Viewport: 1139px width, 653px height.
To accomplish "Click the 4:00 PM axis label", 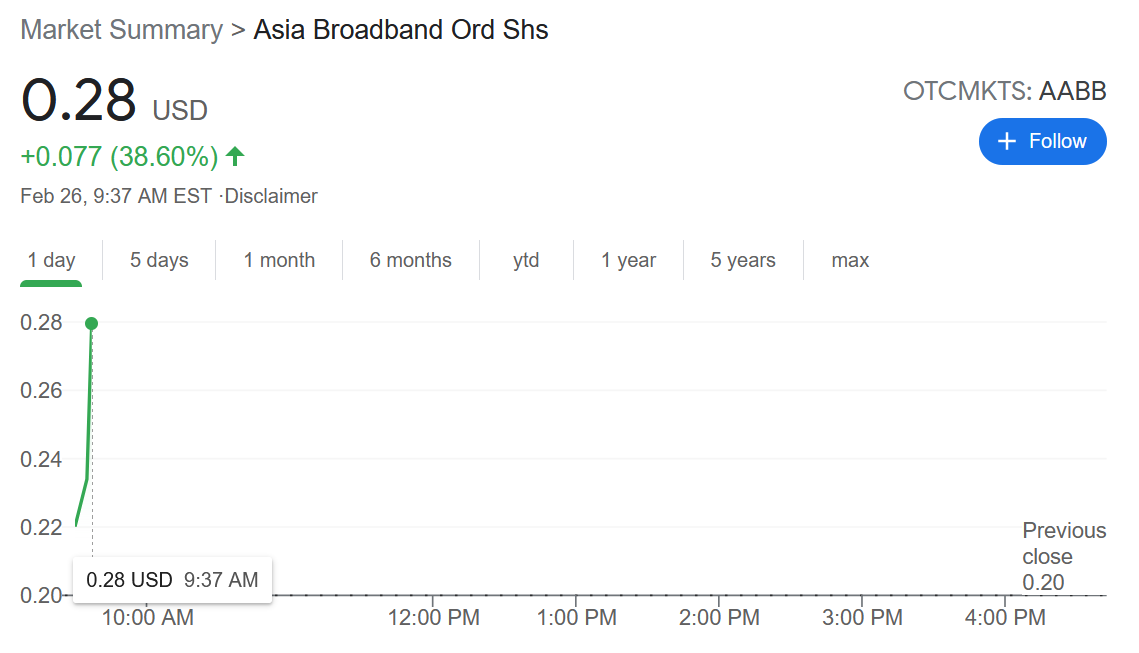I will pyautogui.click(x=1004, y=618).
